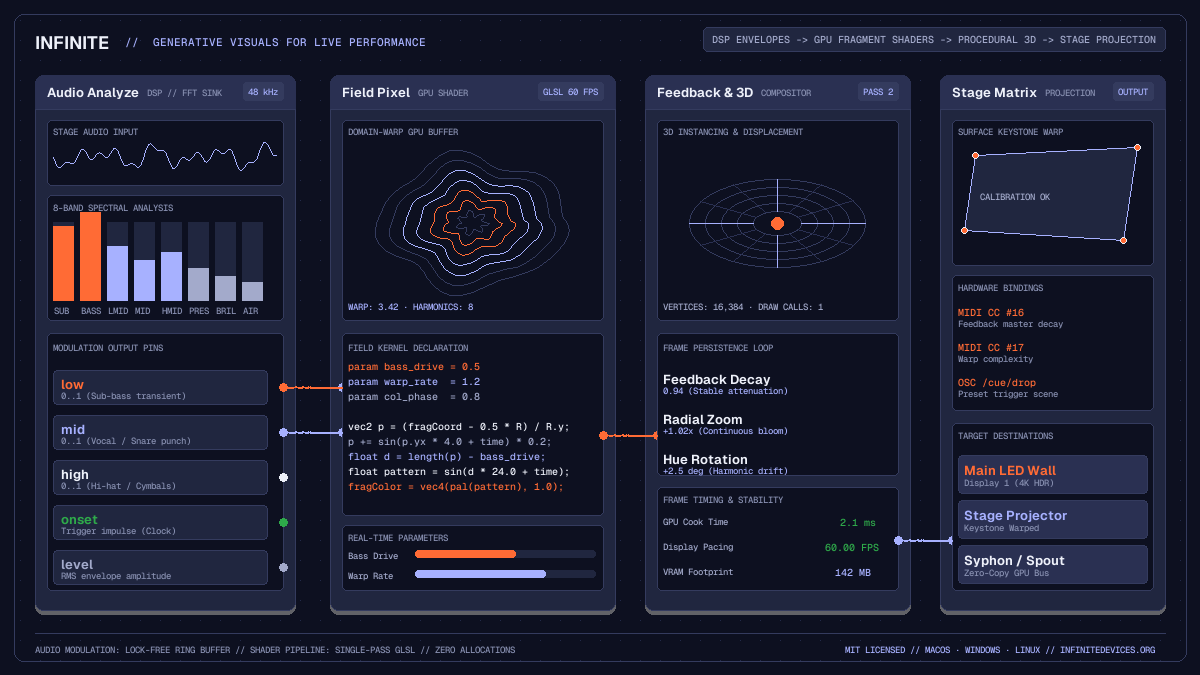Click the Stage Matrix panel title

[x=994, y=92]
